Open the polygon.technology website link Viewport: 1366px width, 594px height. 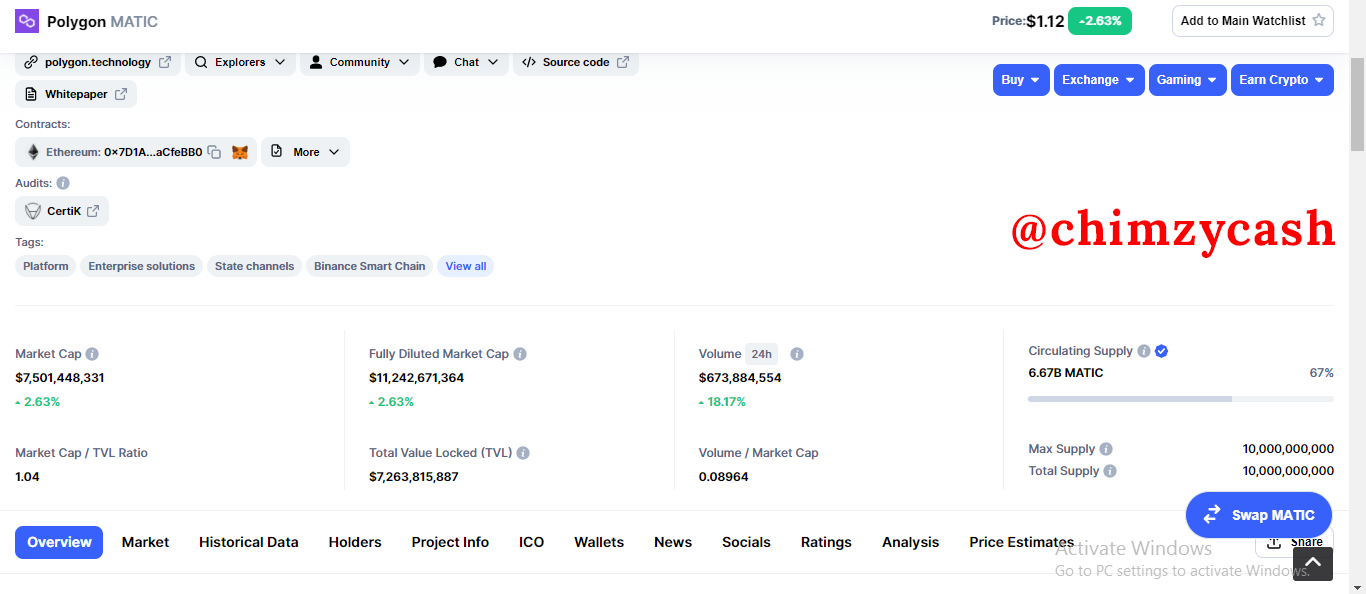[x=98, y=62]
